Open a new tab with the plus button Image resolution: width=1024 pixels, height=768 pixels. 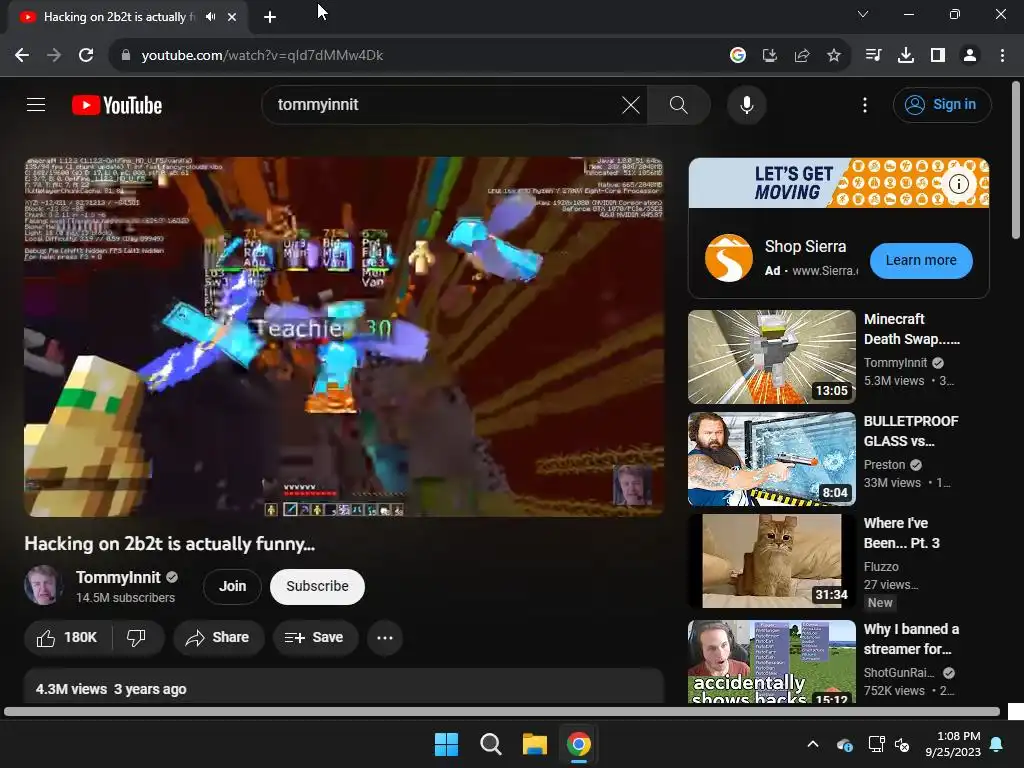point(270,17)
